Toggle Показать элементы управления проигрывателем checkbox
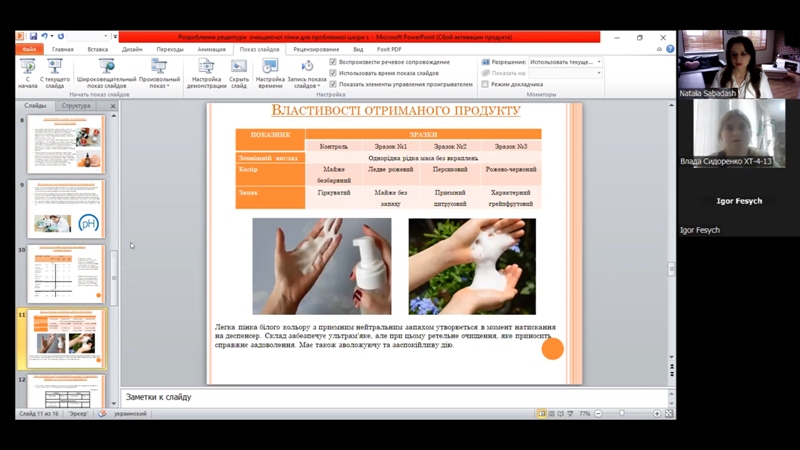Image resolution: width=800 pixels, height=450 pixels. coord(333,84)
